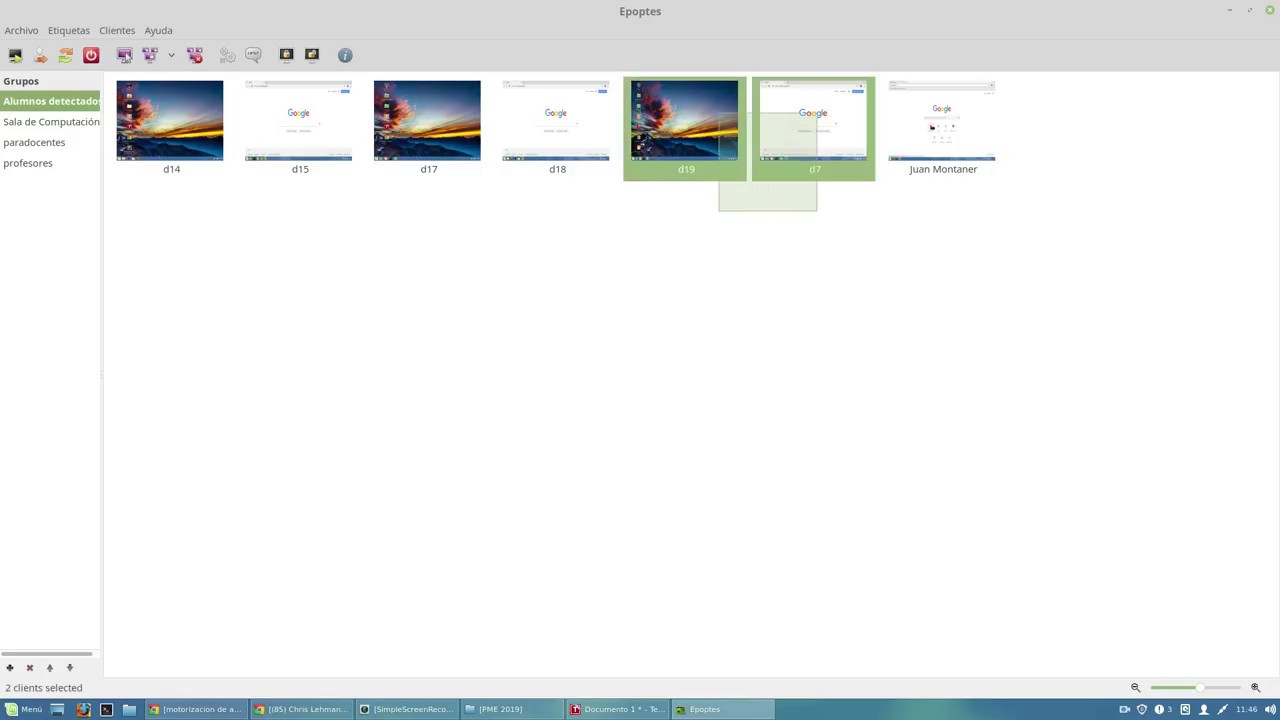Open the Etiquetas menu
This screenshot has width=1280, height=720.
[x=68, y=30]
